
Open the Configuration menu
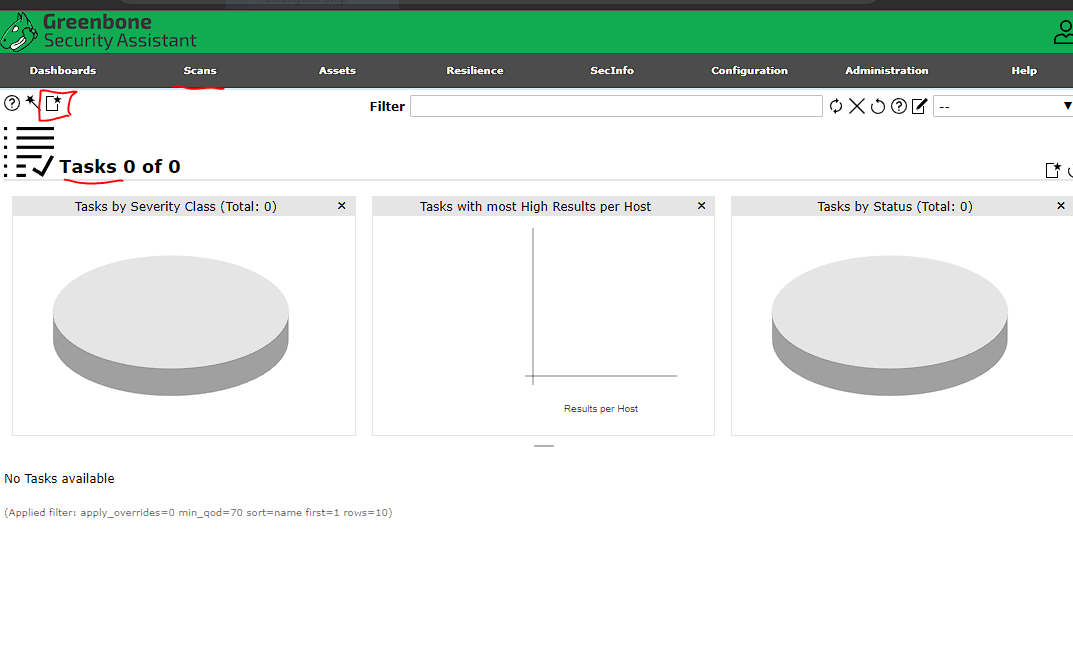(x=749, y=71)
